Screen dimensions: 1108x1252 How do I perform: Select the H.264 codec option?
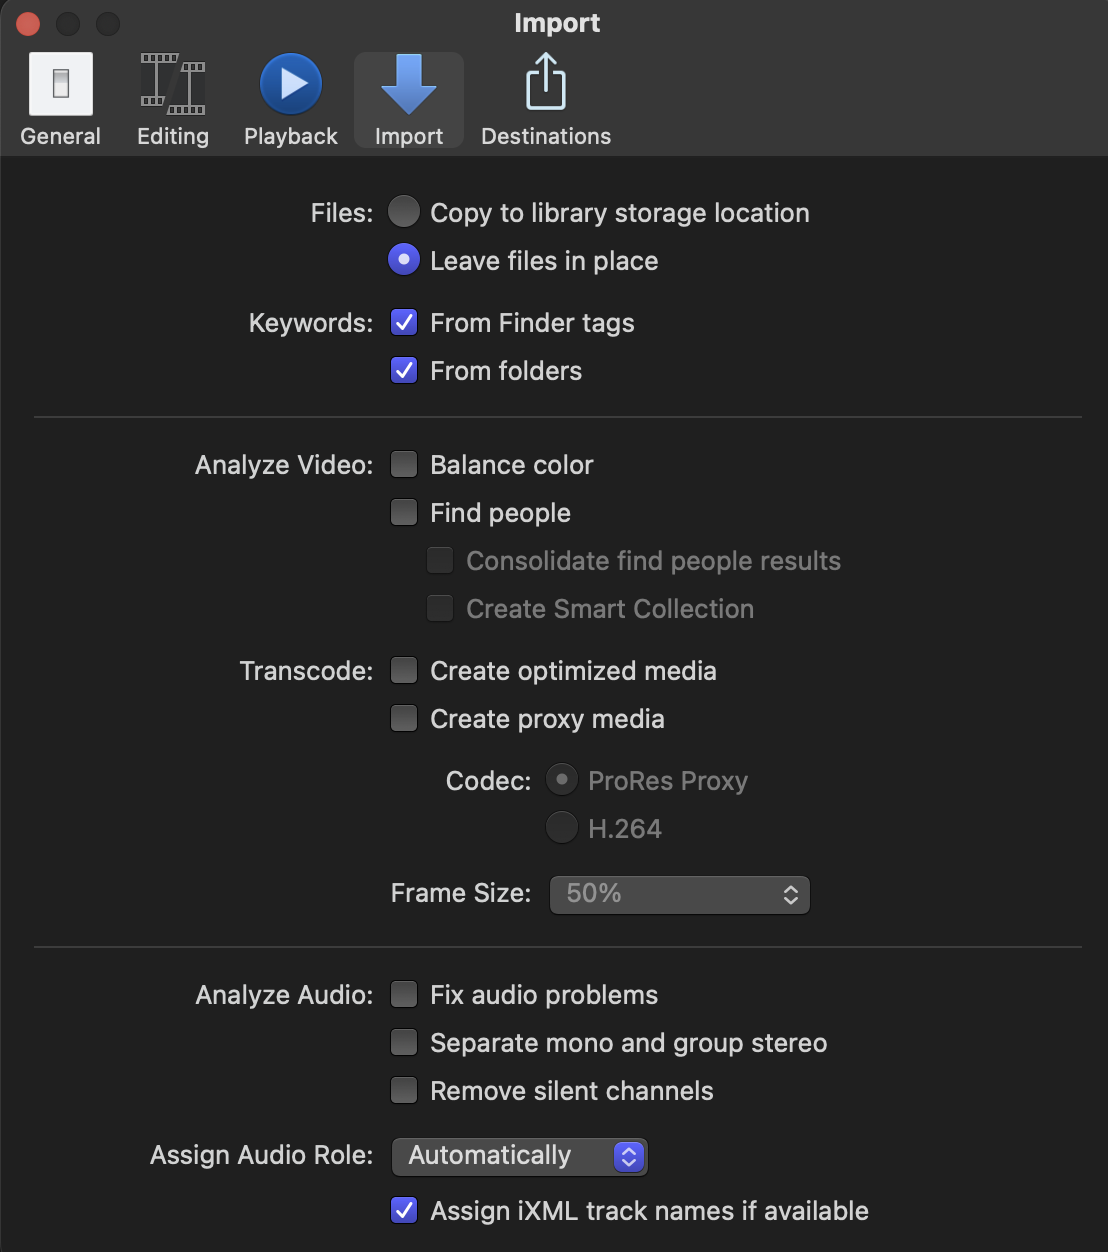click(561, 827)
